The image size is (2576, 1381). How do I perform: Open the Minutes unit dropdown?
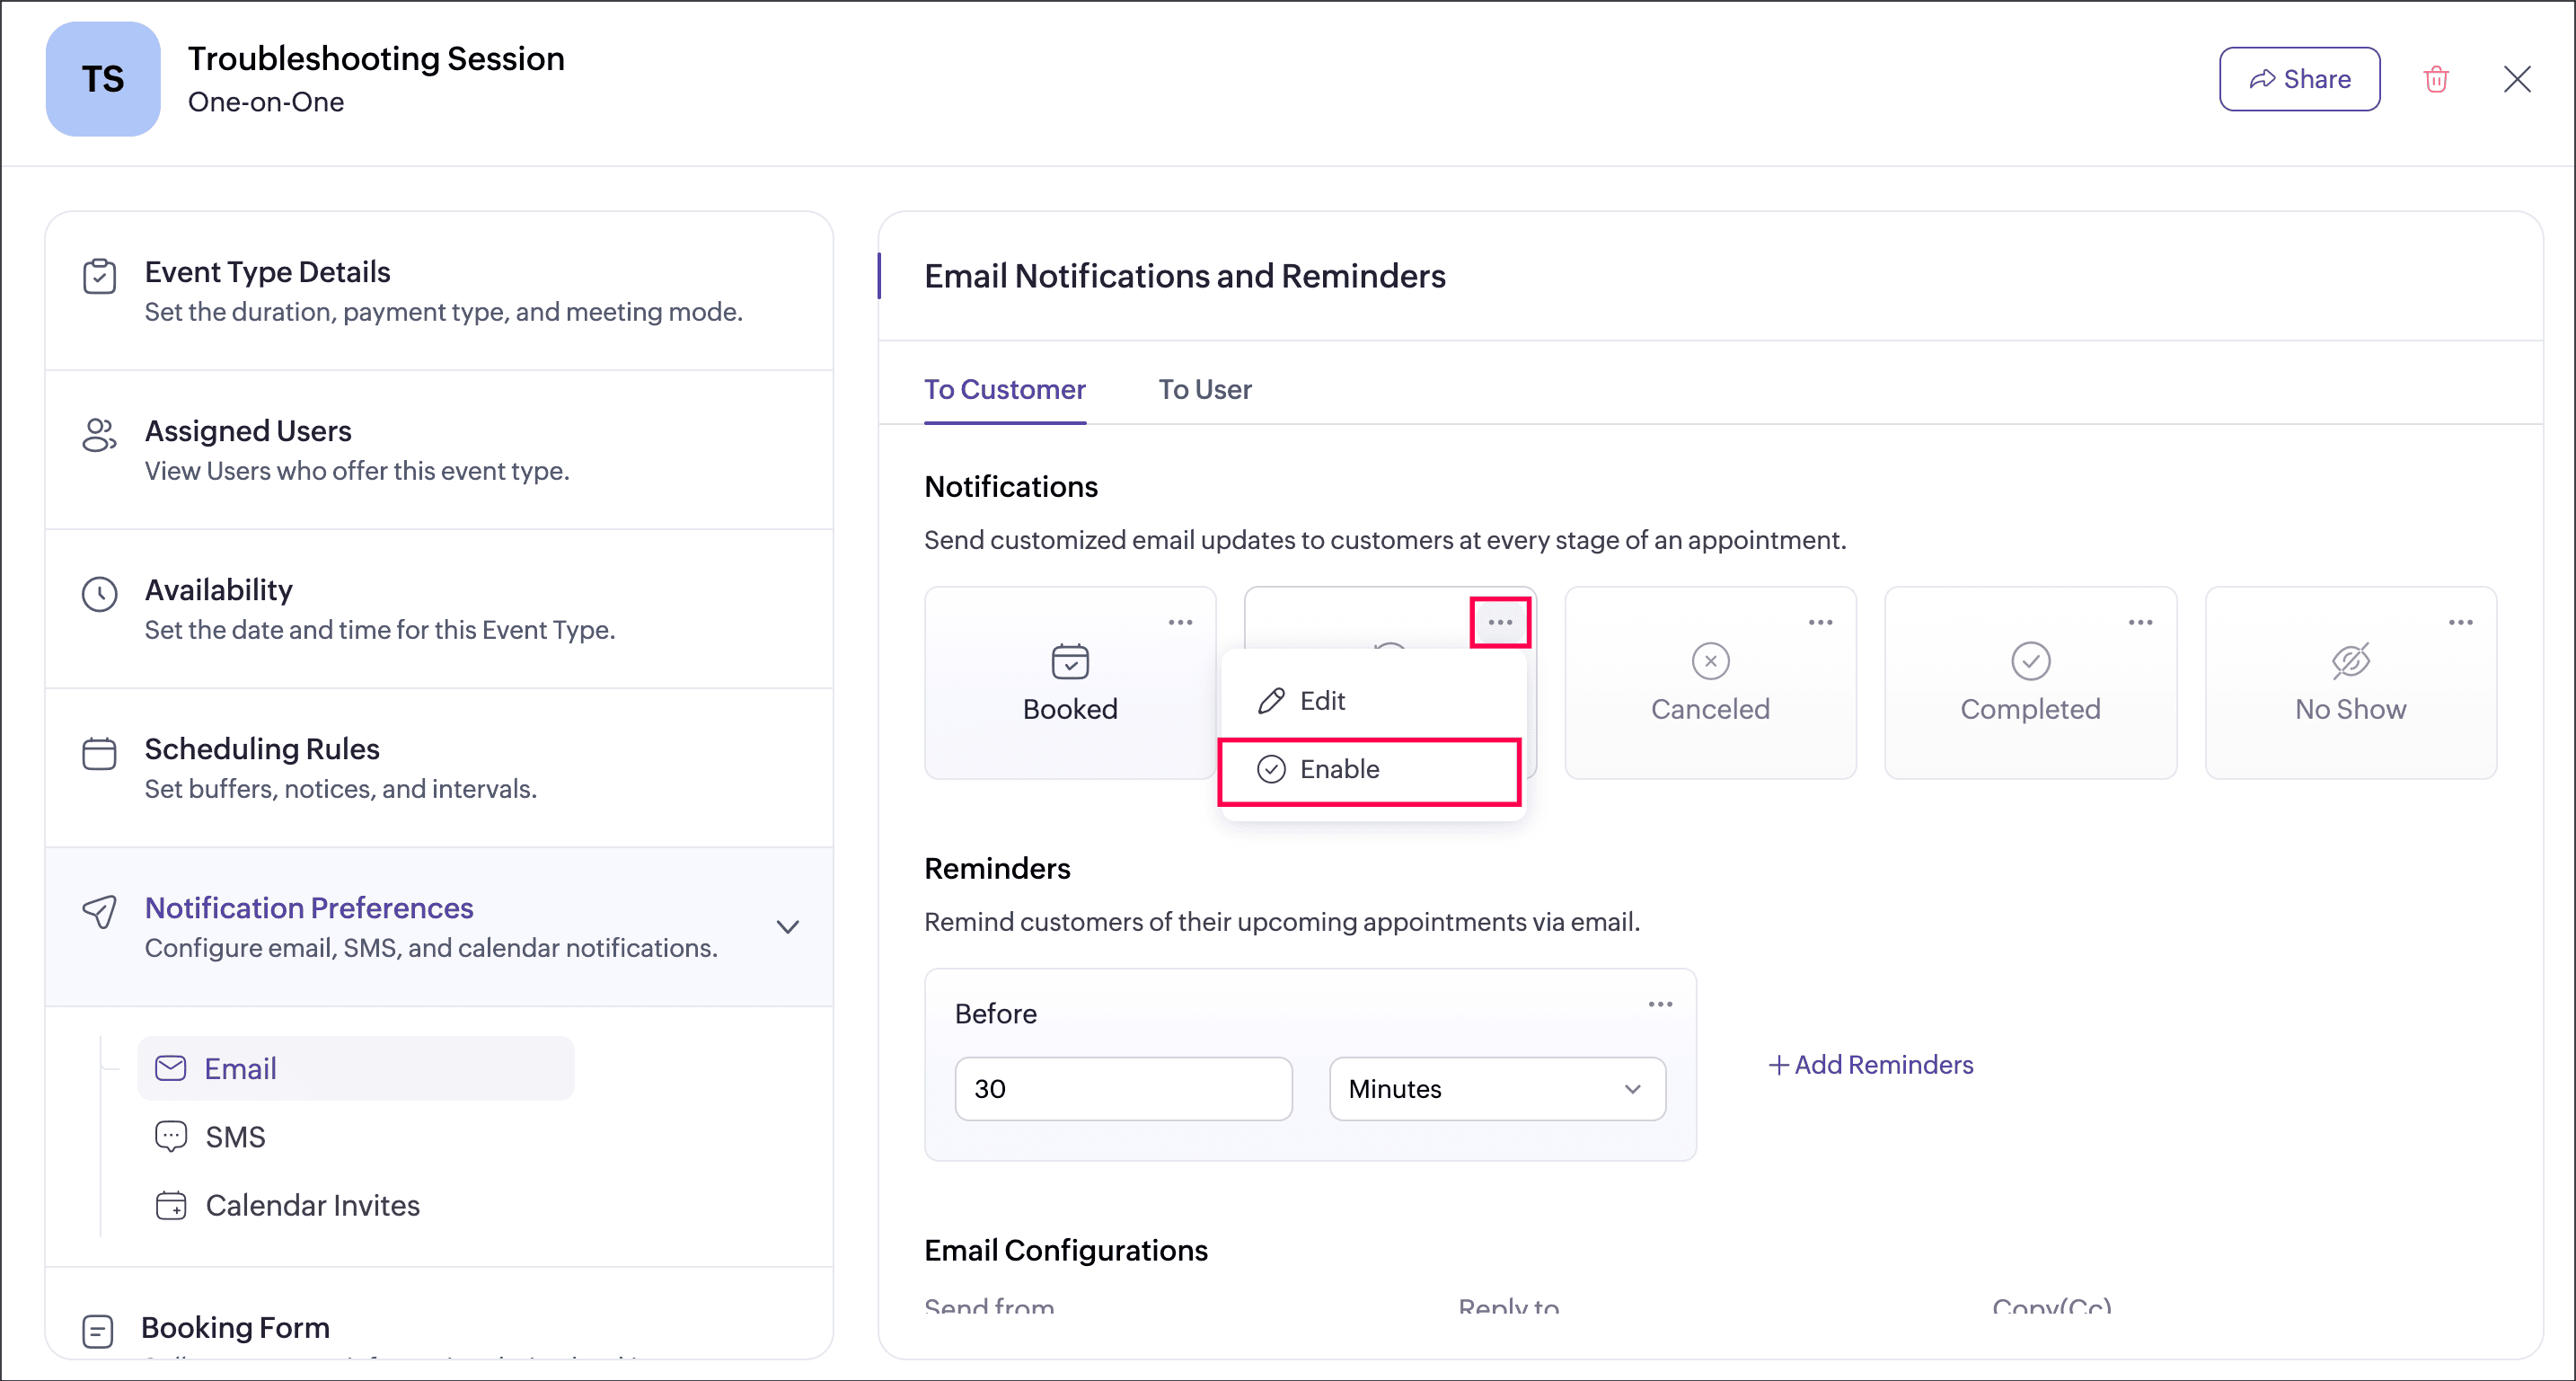point(1496,1089)
